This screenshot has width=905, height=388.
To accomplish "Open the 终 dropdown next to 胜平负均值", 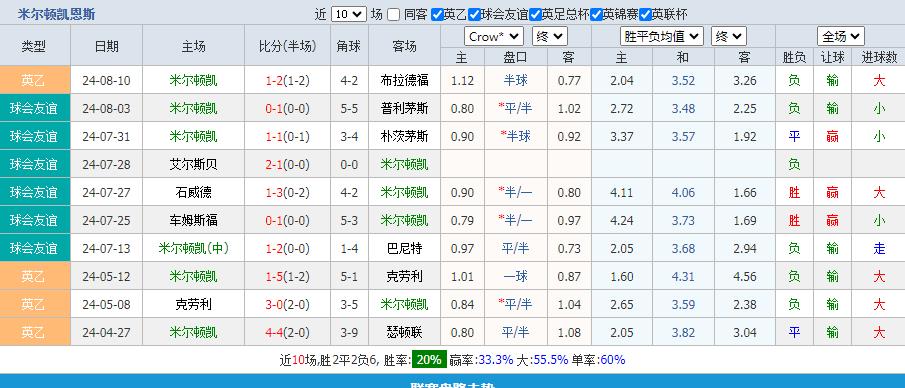I will (728, 37).
